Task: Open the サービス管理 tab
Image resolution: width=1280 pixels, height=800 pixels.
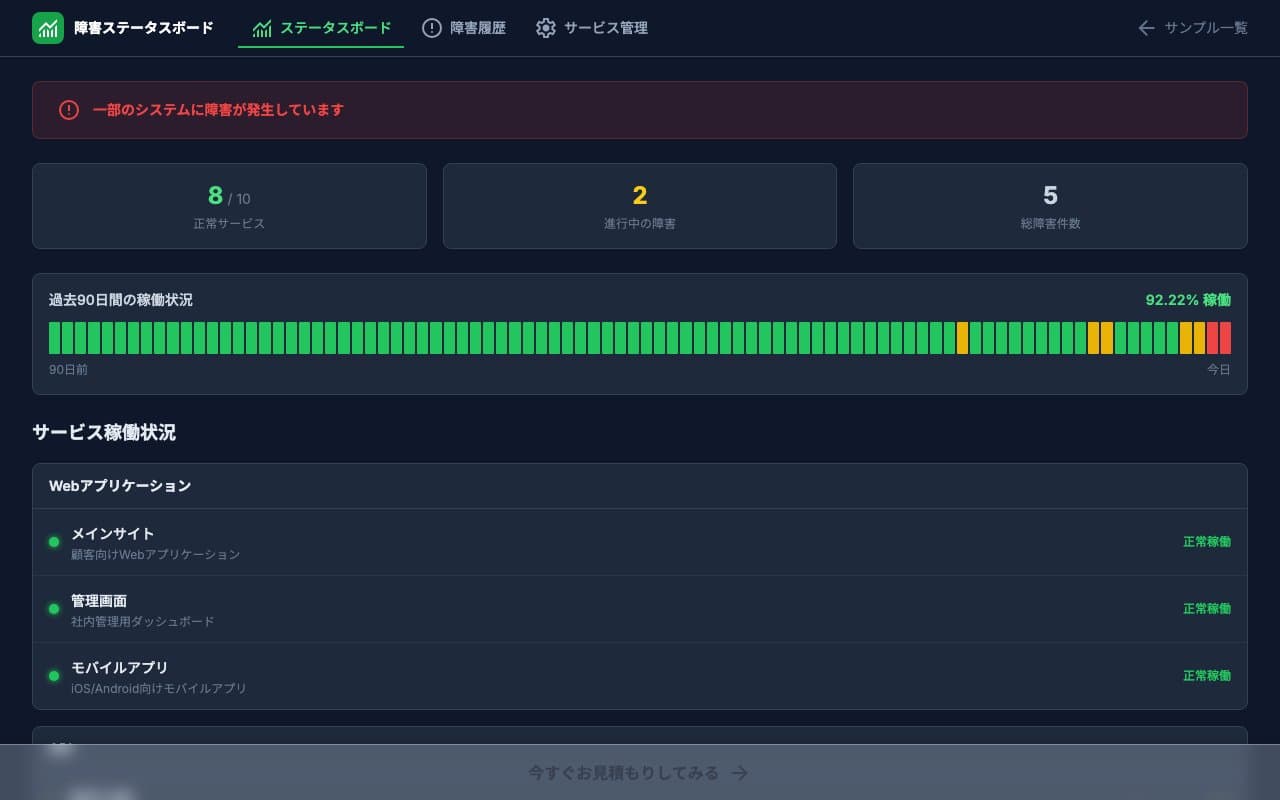Action: [x=592, y=28]
